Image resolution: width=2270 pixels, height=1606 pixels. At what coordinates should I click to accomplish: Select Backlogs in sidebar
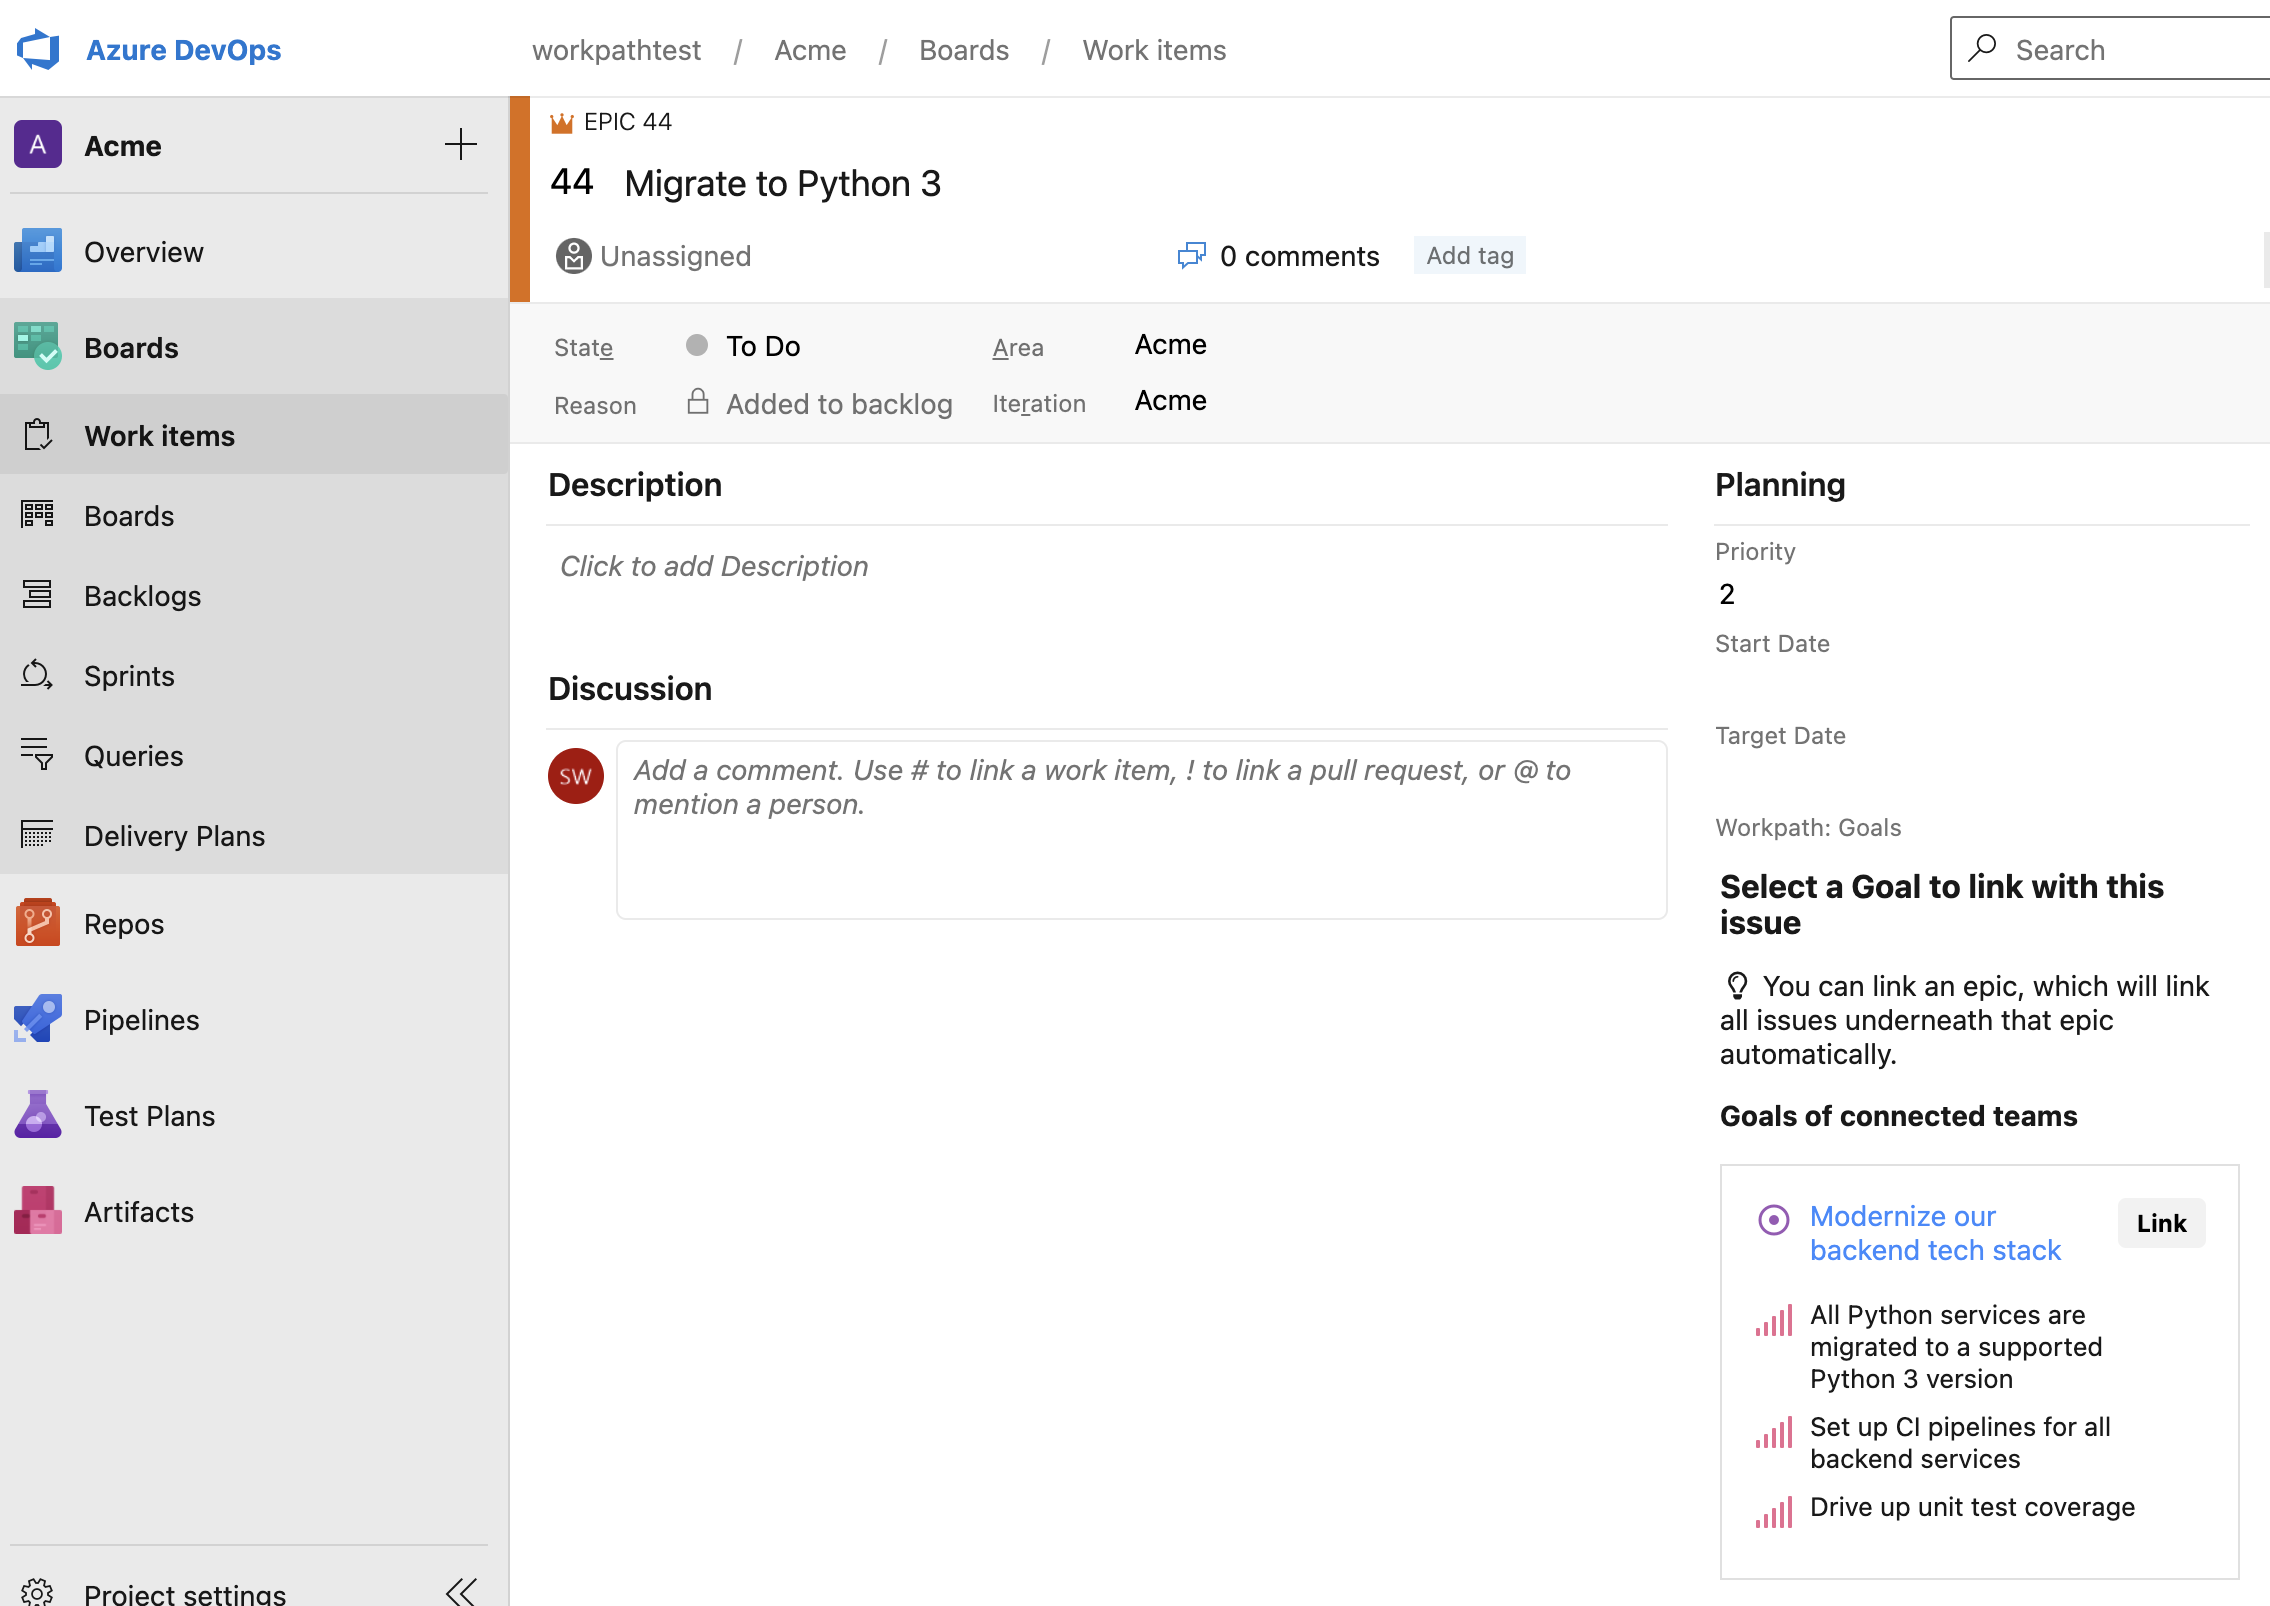coord(254,595)
